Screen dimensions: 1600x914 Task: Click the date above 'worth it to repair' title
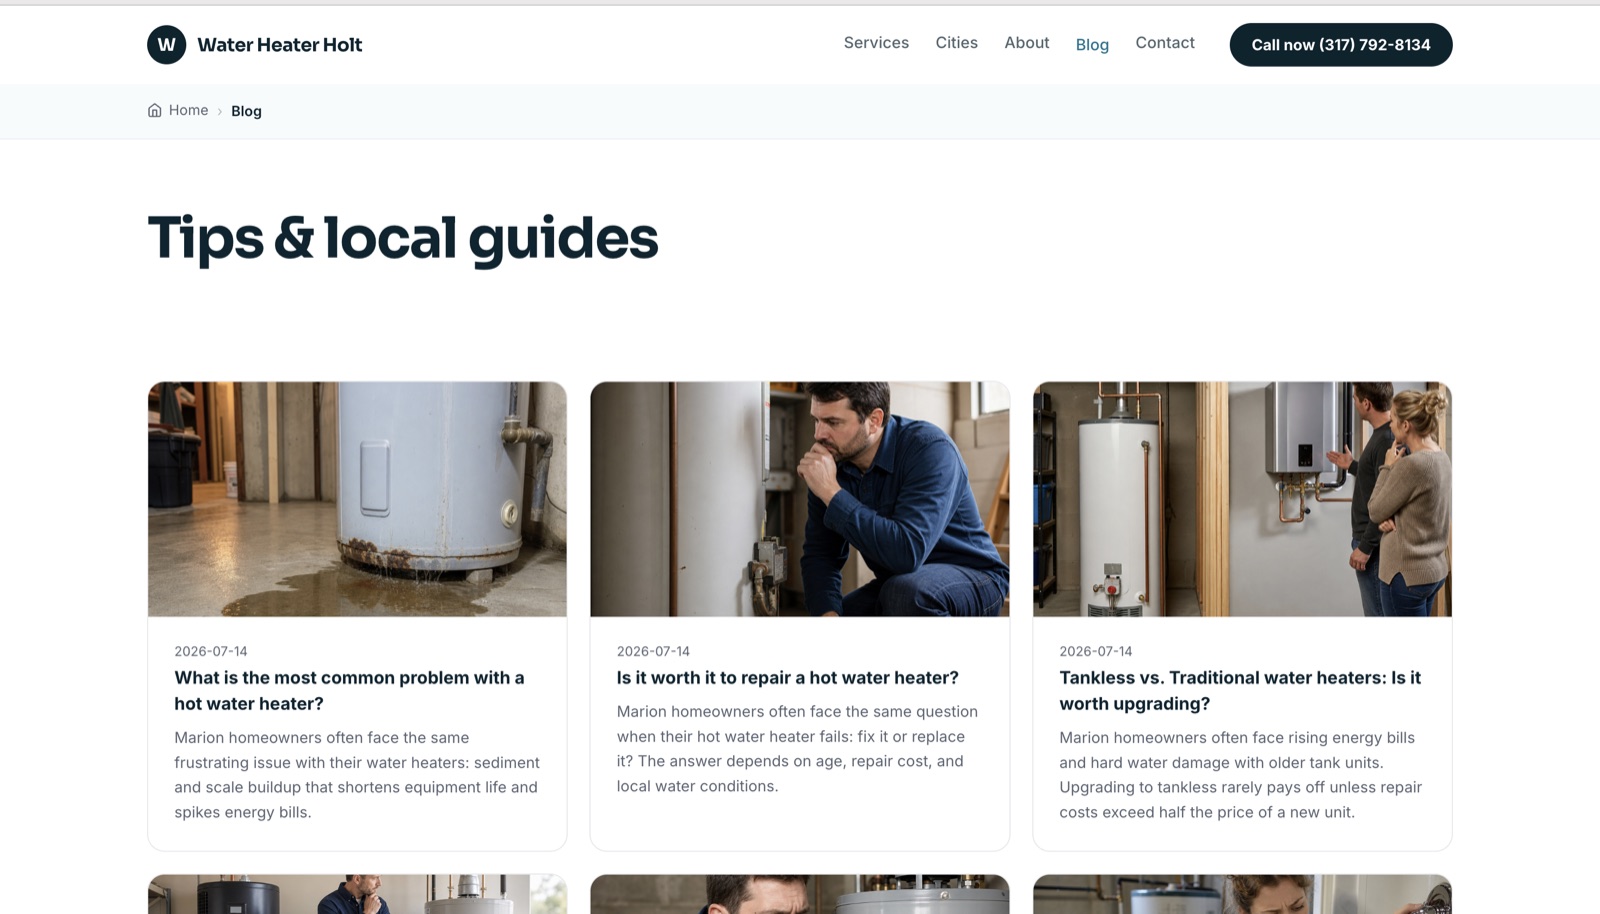click(653, 651)
